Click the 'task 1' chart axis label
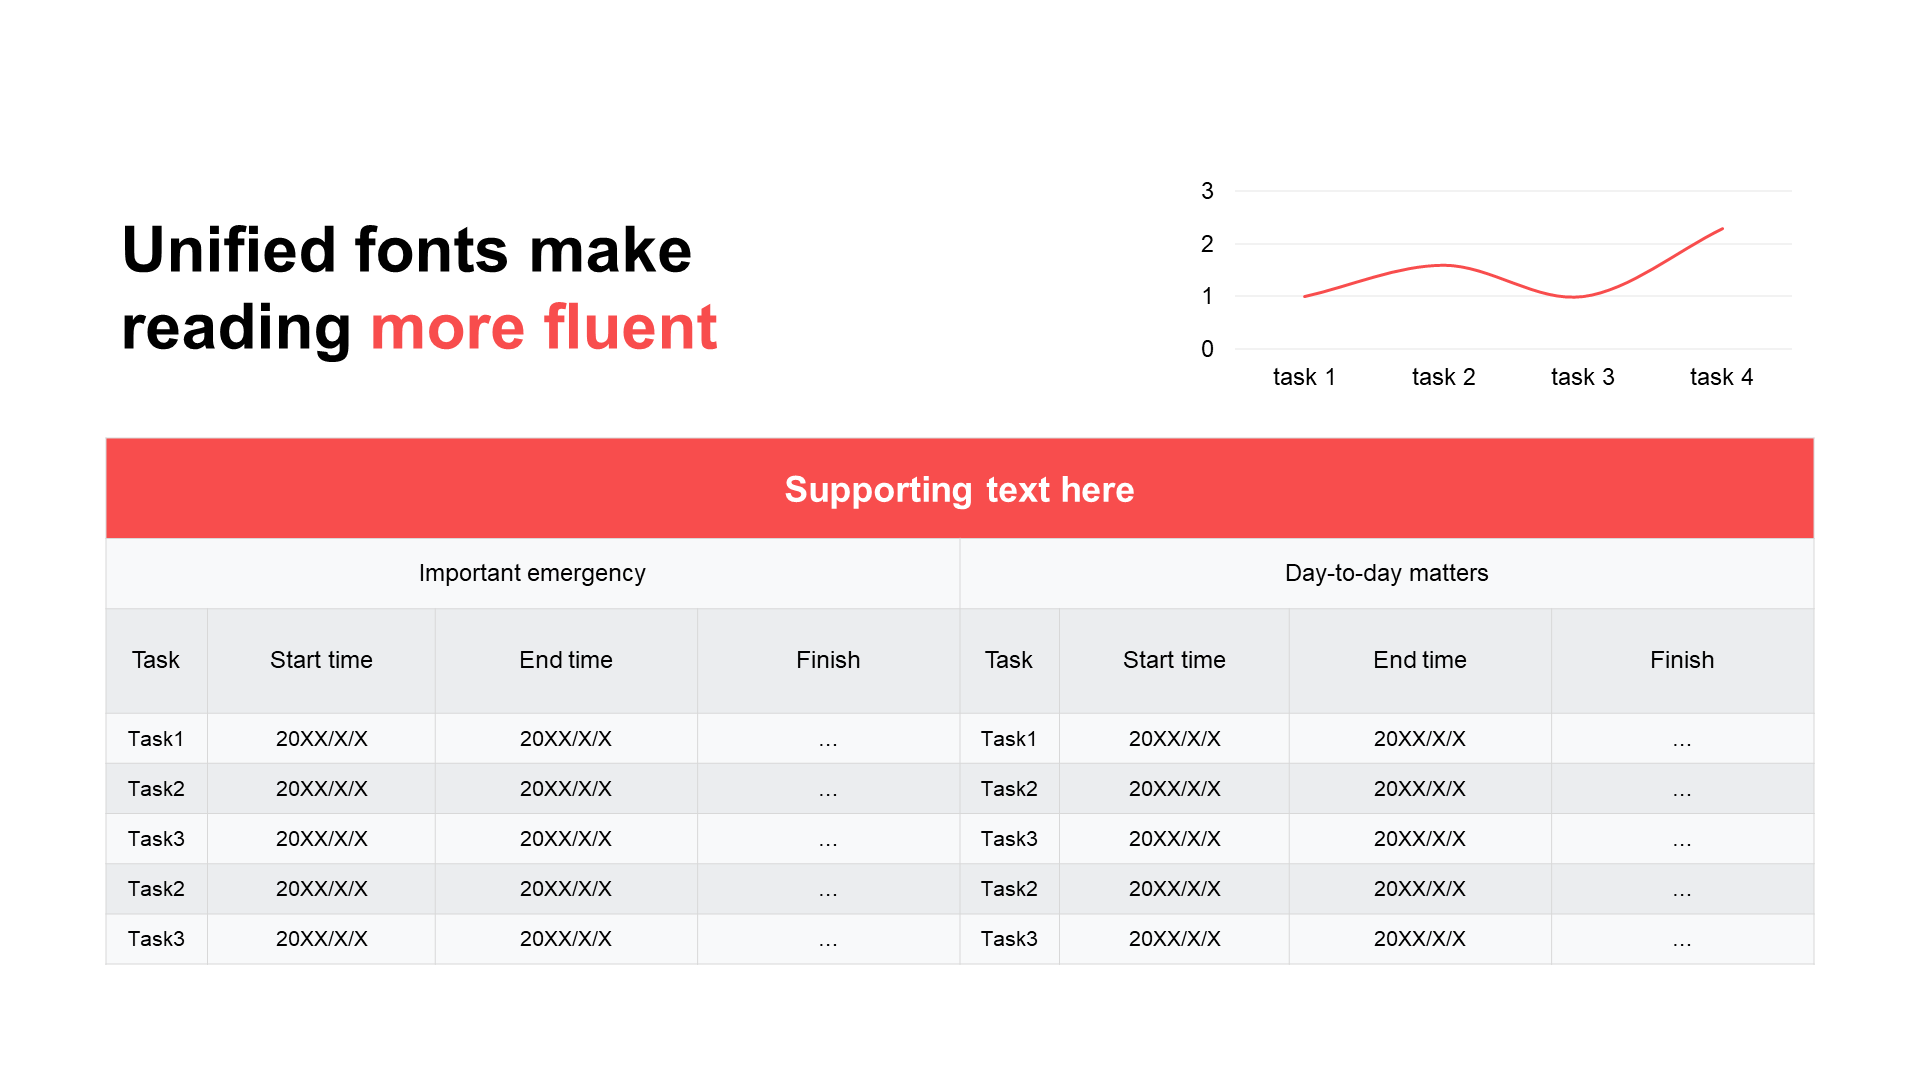Screen dimensions: 1920x1080 (1304, 377)
